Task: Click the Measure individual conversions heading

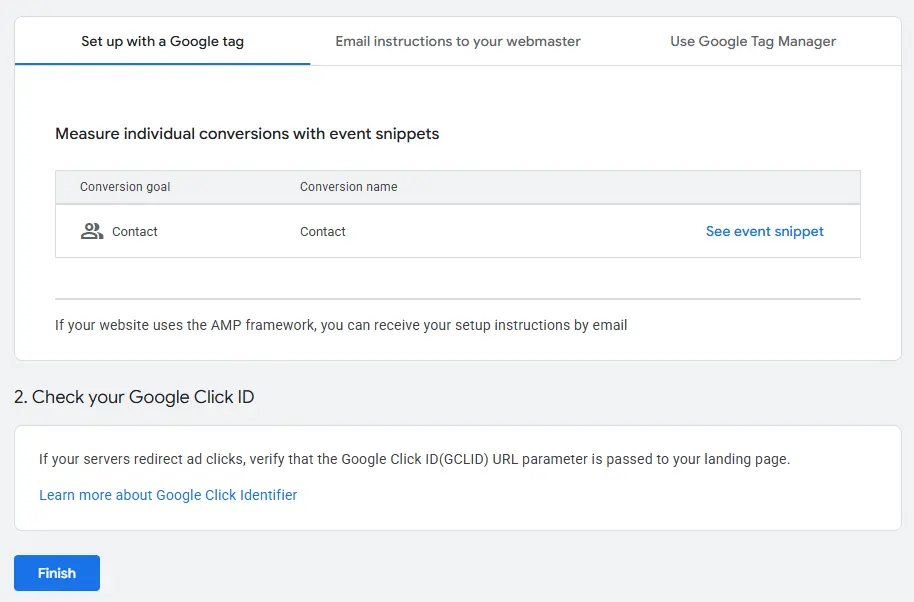Action: 247,133
